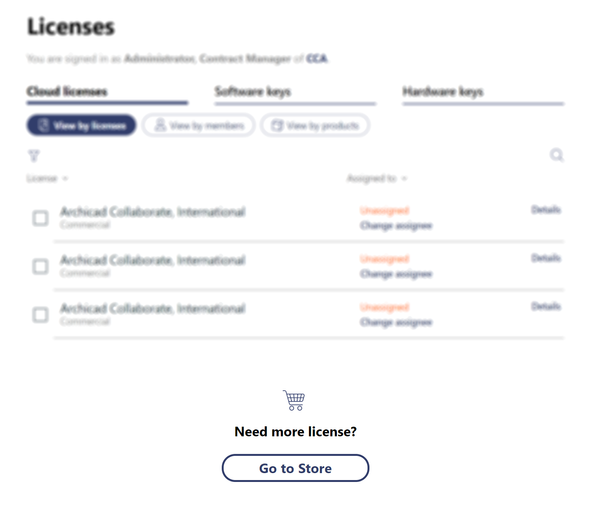
Task: Check the third Archicad Collaborate license checkbox
Action: 40,315
